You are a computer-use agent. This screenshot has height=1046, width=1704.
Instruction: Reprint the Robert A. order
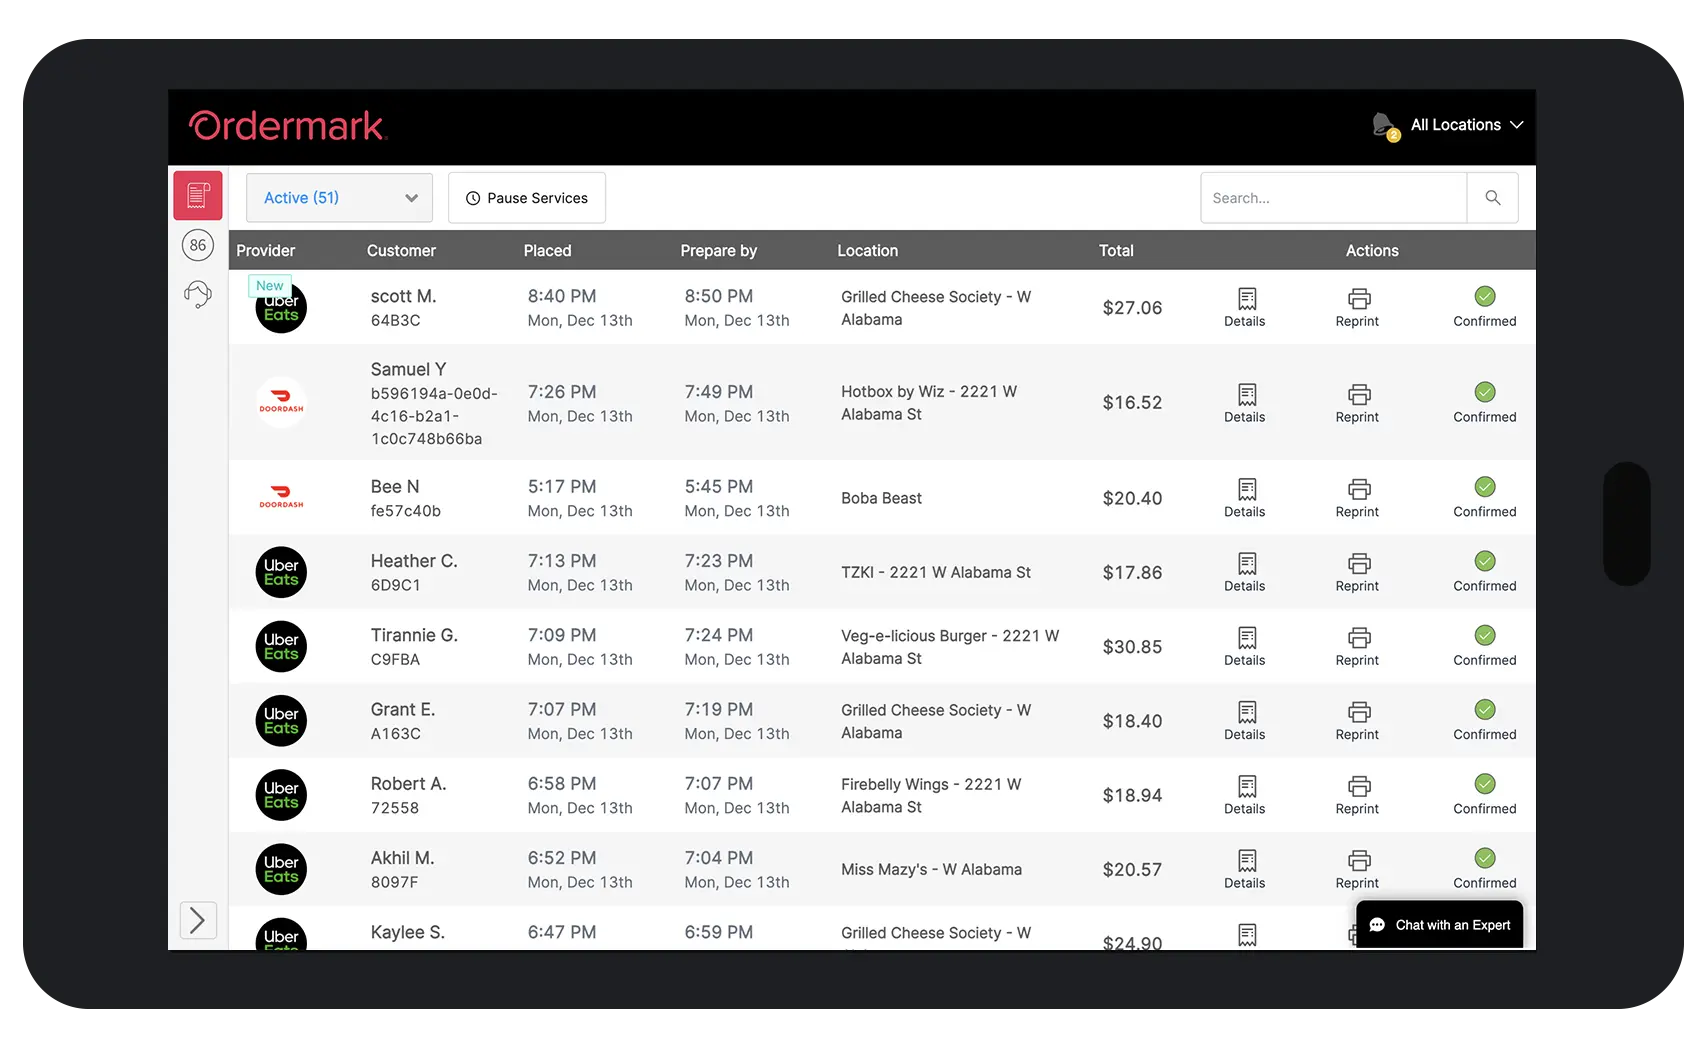pos(1357,795)
